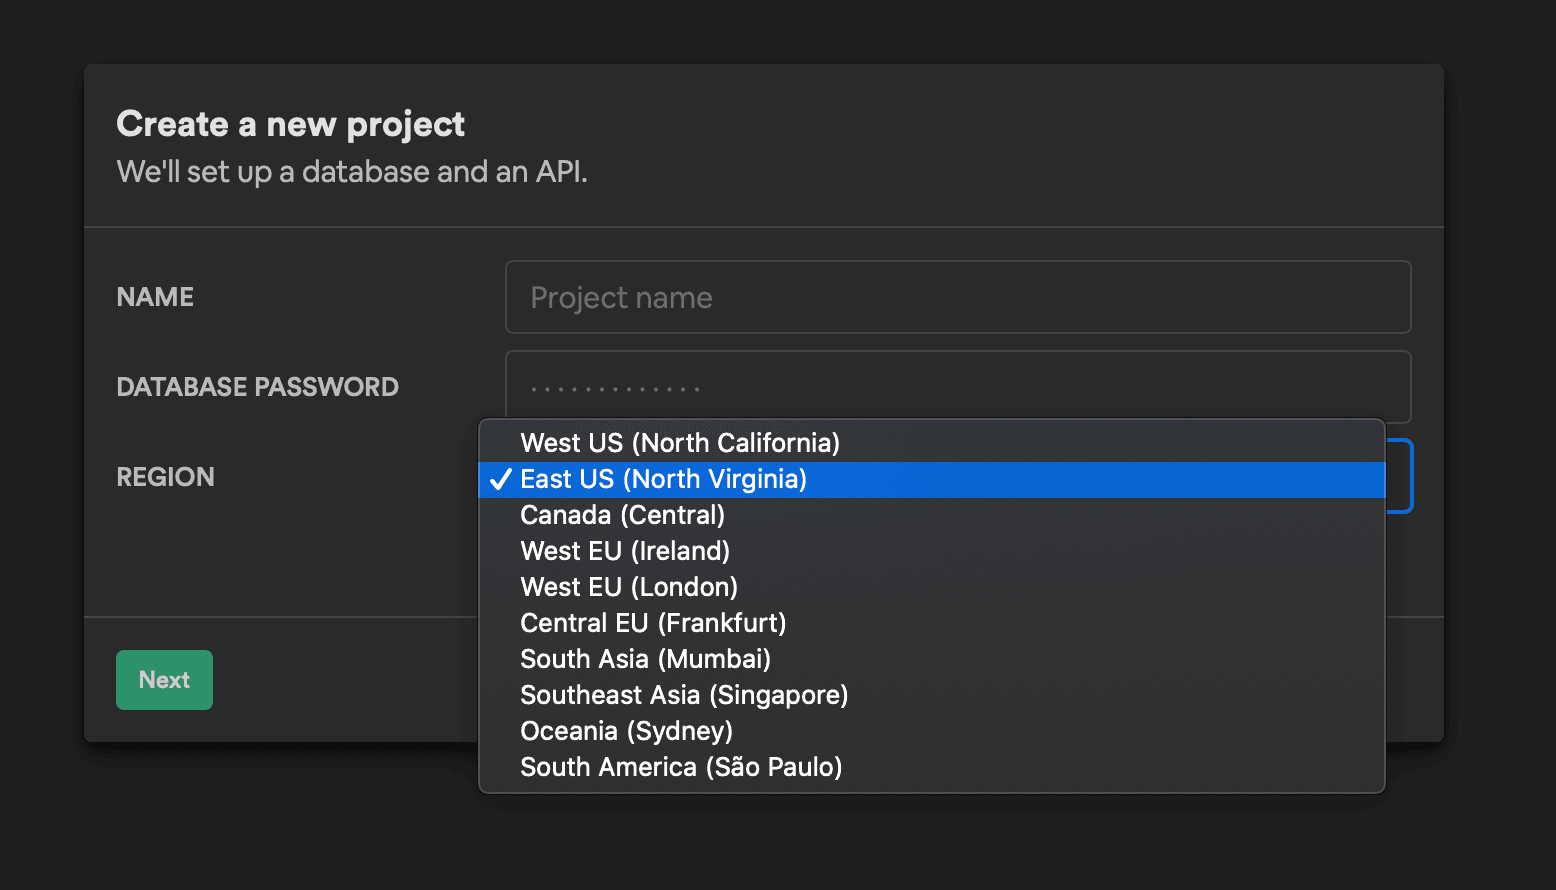Screen dimensions: 1556x890
Task: Click the DATABASE PASSWORD label
Action: [257, 387]
